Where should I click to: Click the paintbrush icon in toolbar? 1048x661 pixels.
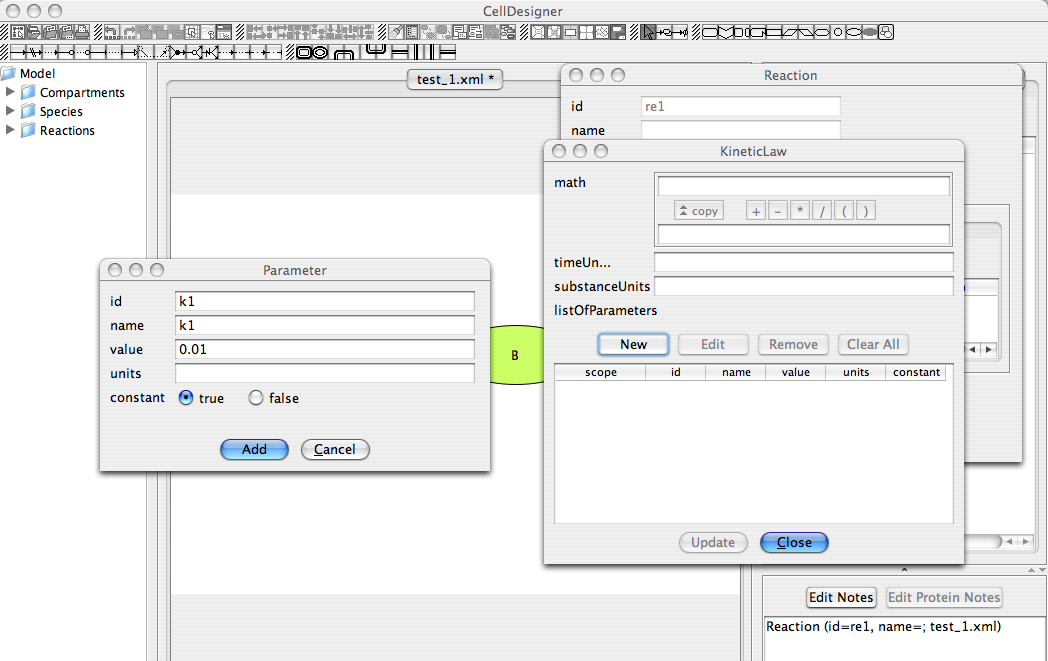398,32
